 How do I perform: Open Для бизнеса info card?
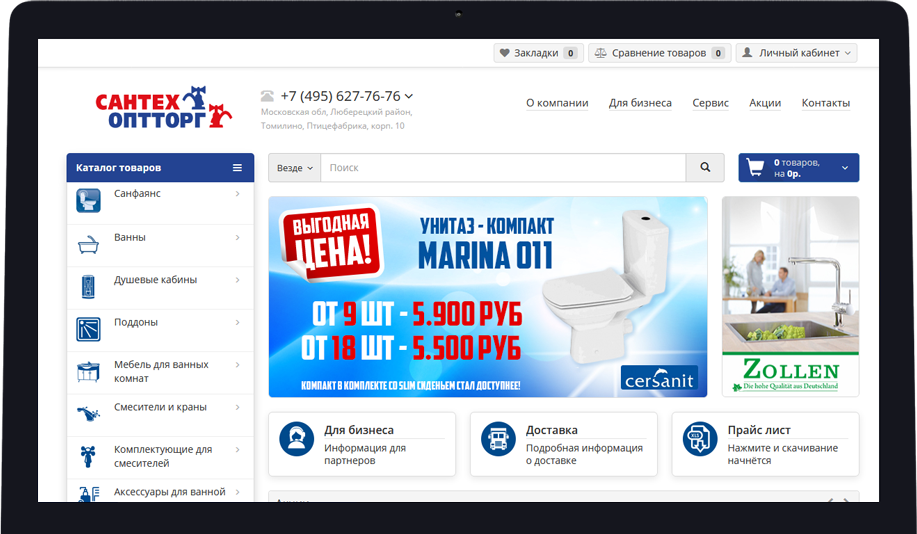(362, 445)
